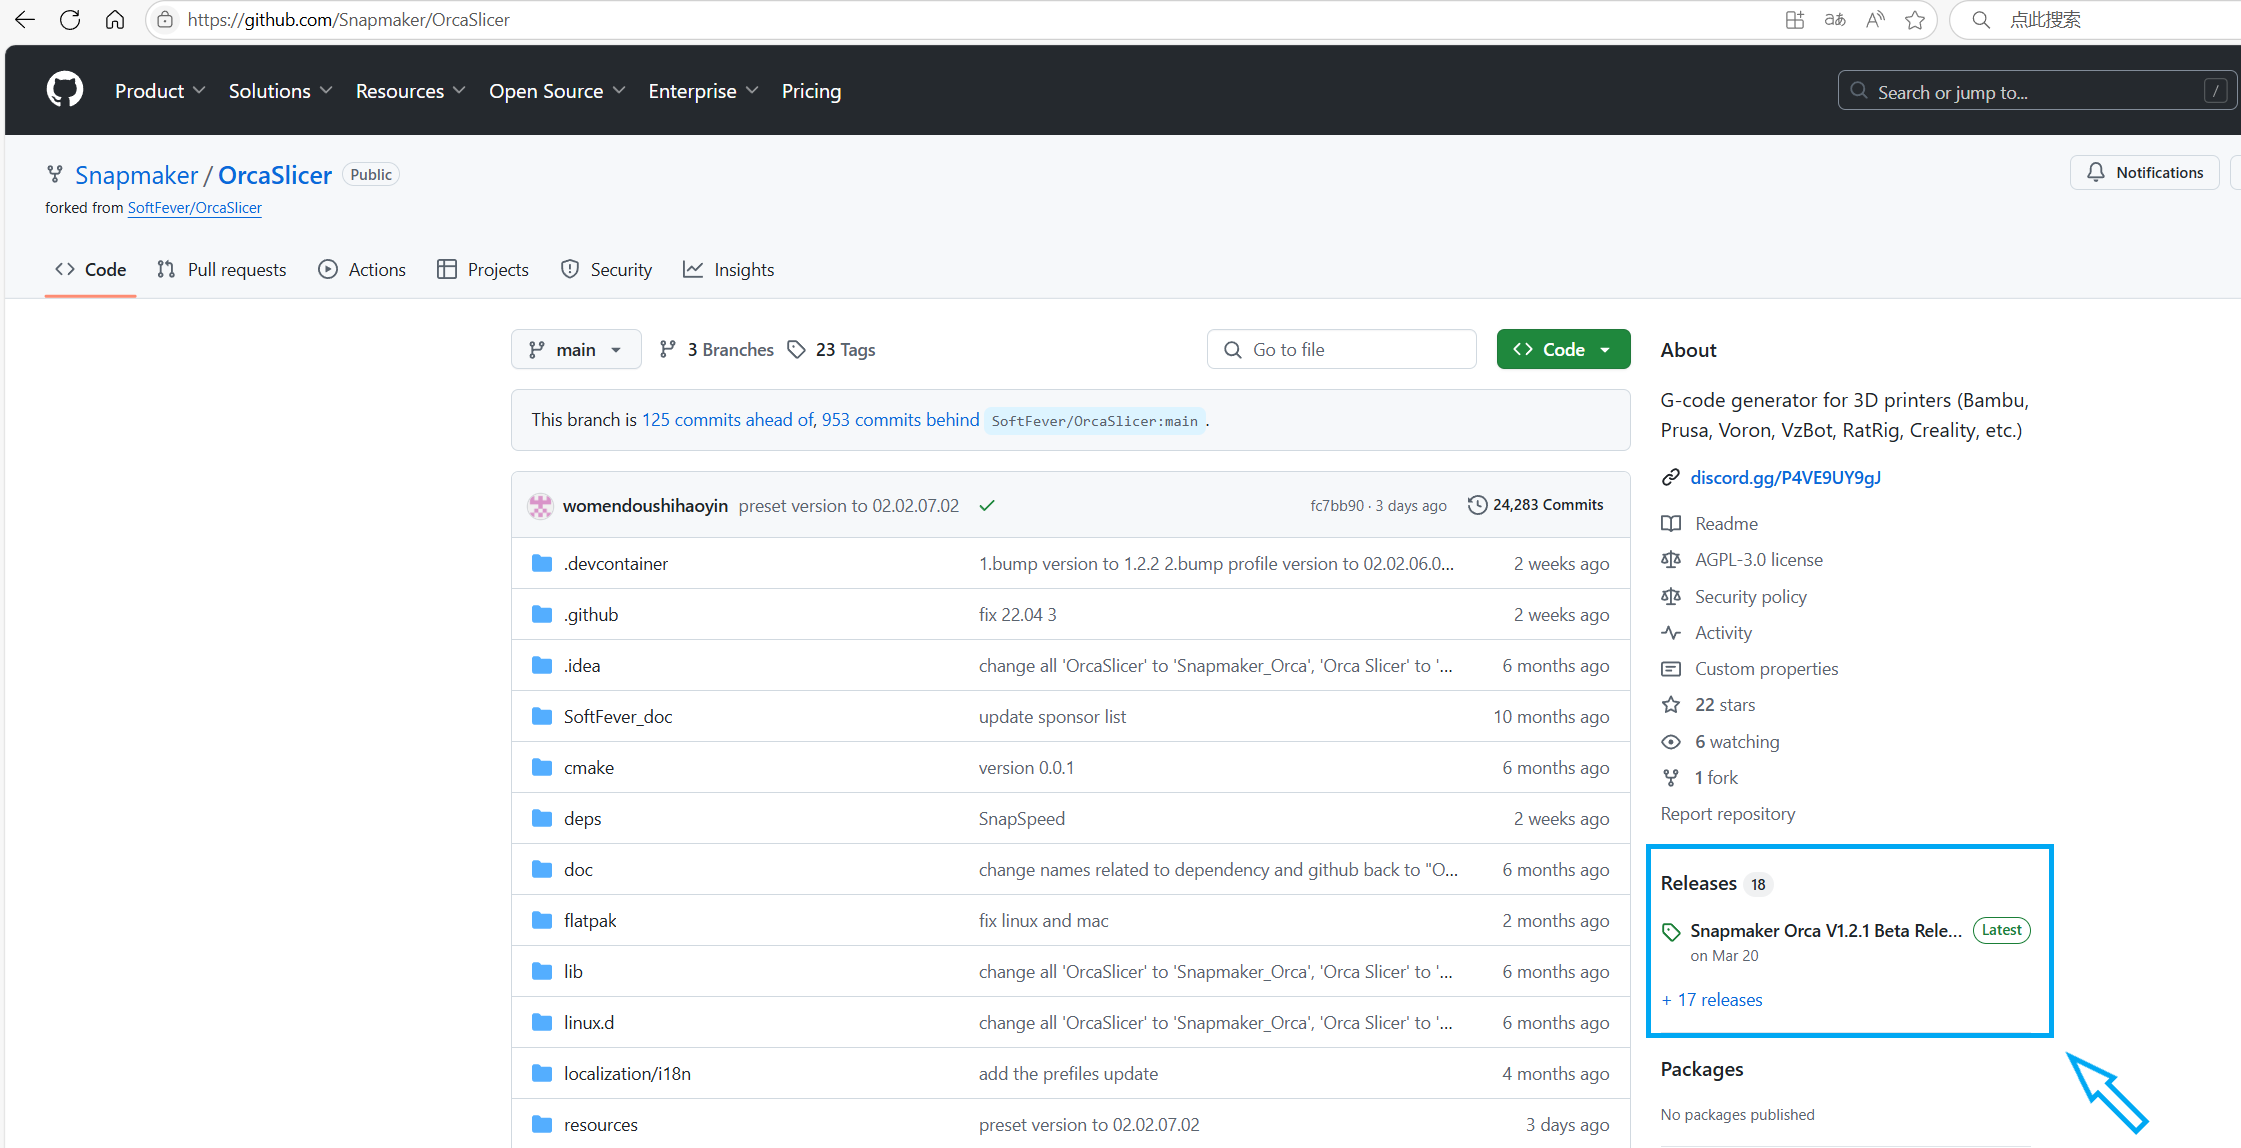The image size is (2241, 1148).
Task: Open the Pricing page
Action: point(811,91)
